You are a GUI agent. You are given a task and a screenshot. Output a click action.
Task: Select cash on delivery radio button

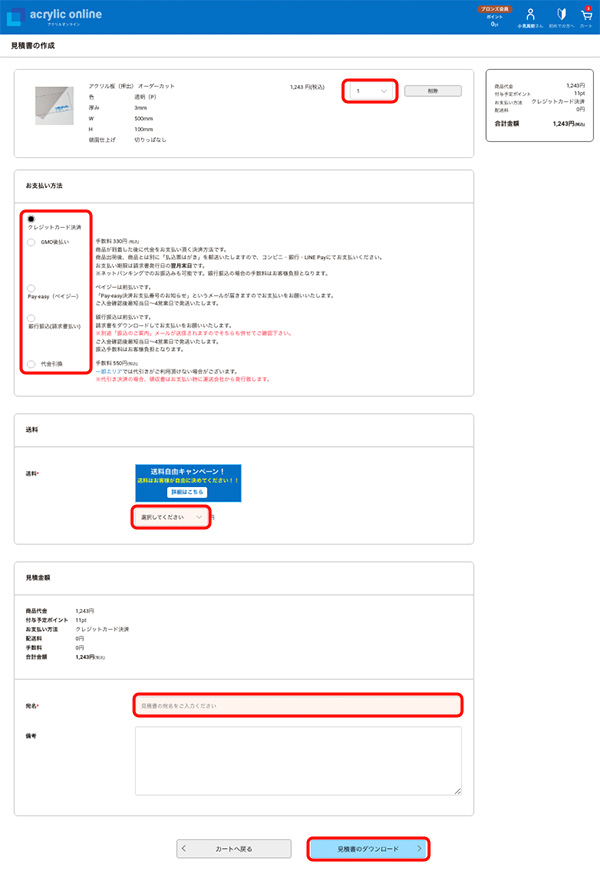[31, 364]
